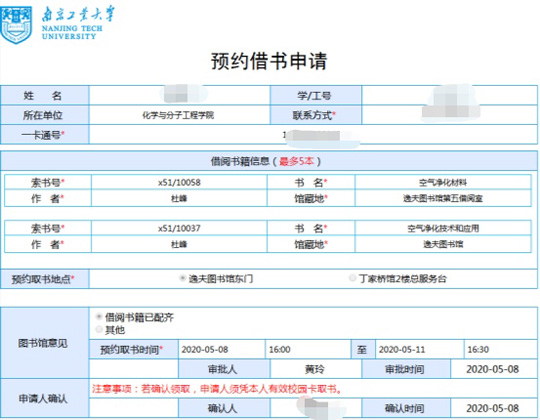Click the 预约借书申请 page title
The image size is (540, 420).
(x=269, y=61)
